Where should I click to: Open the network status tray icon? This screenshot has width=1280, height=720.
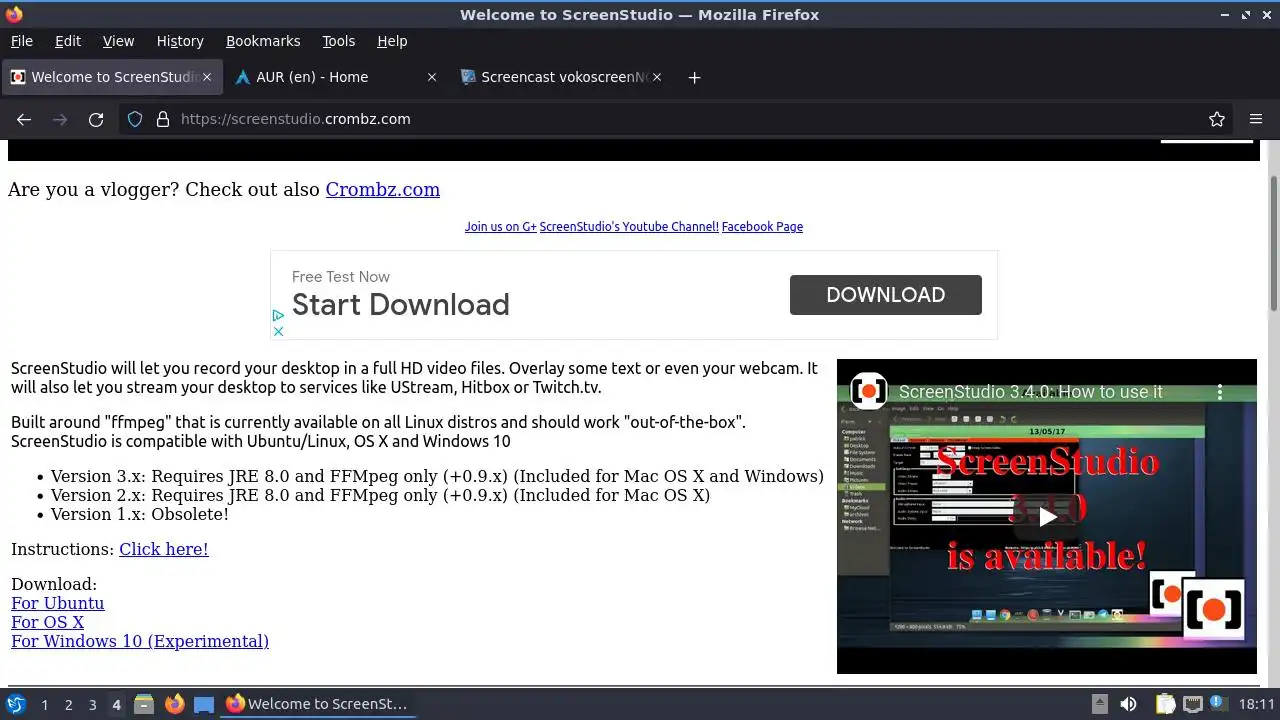1192,704
